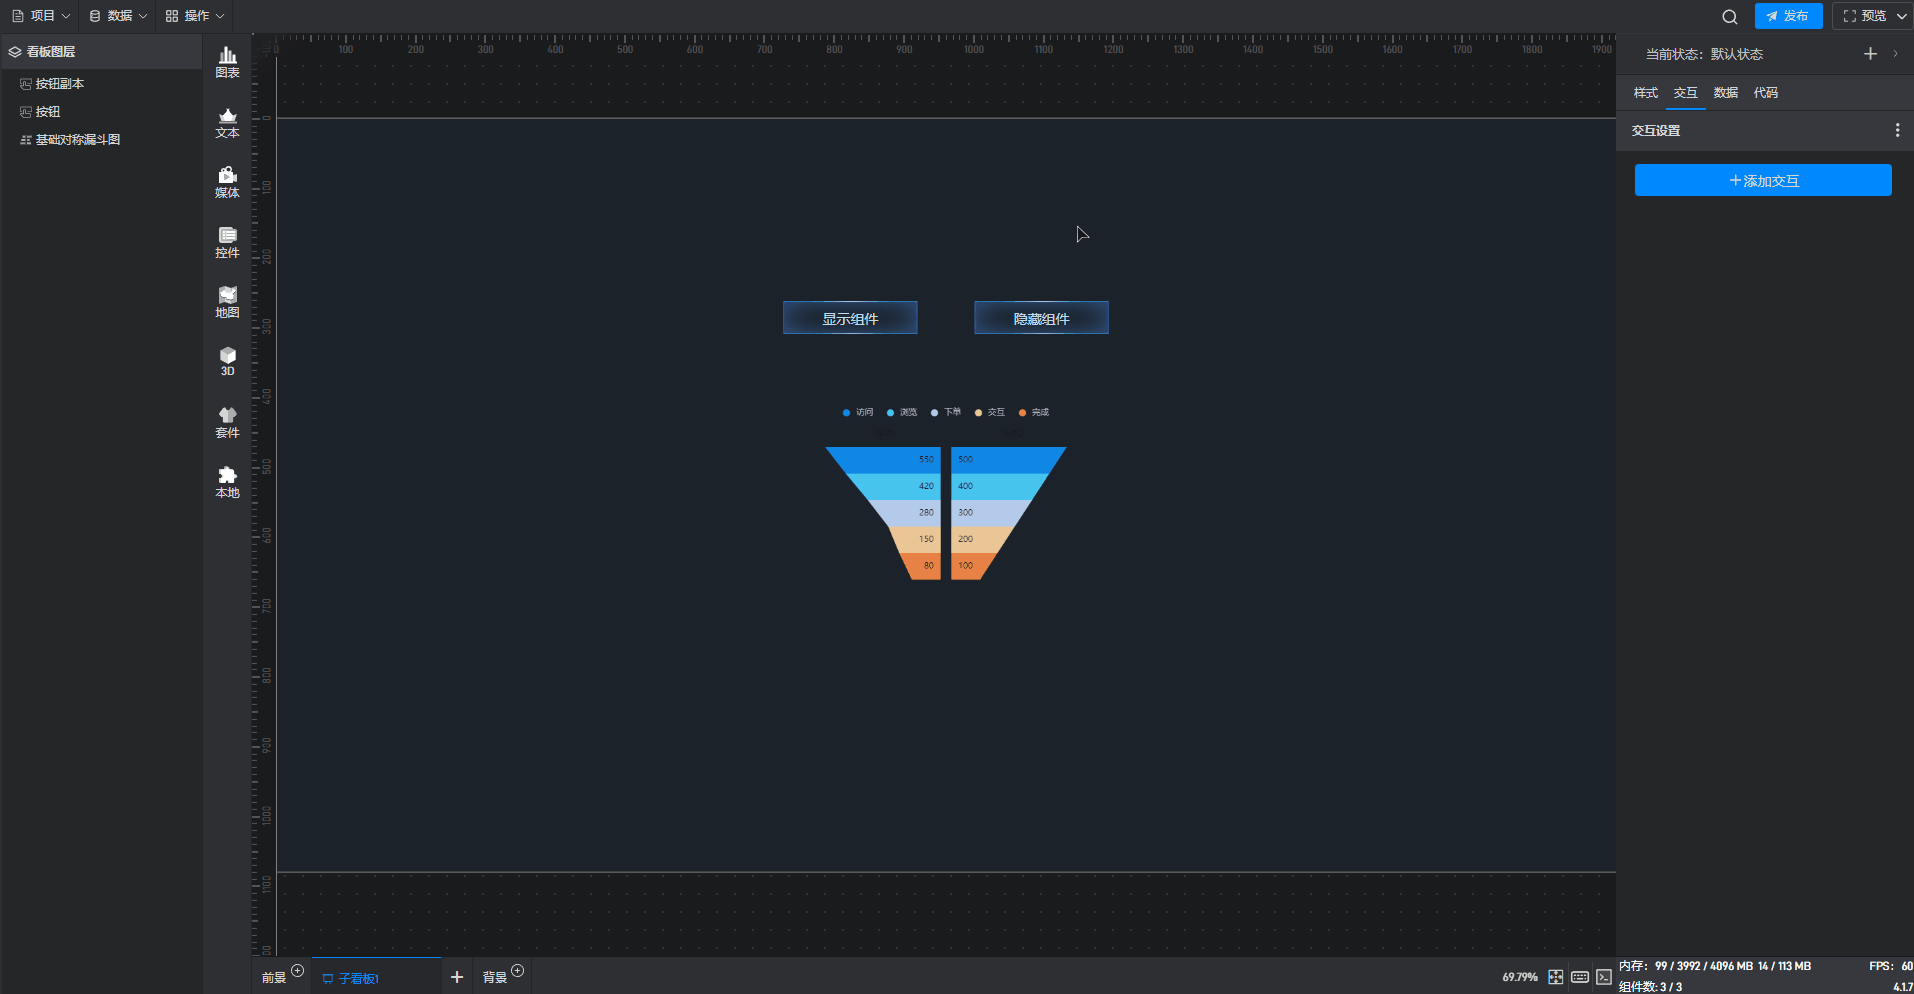Click the right funnel segment valued 300
Screen dimensions: 1914x994
990,513
